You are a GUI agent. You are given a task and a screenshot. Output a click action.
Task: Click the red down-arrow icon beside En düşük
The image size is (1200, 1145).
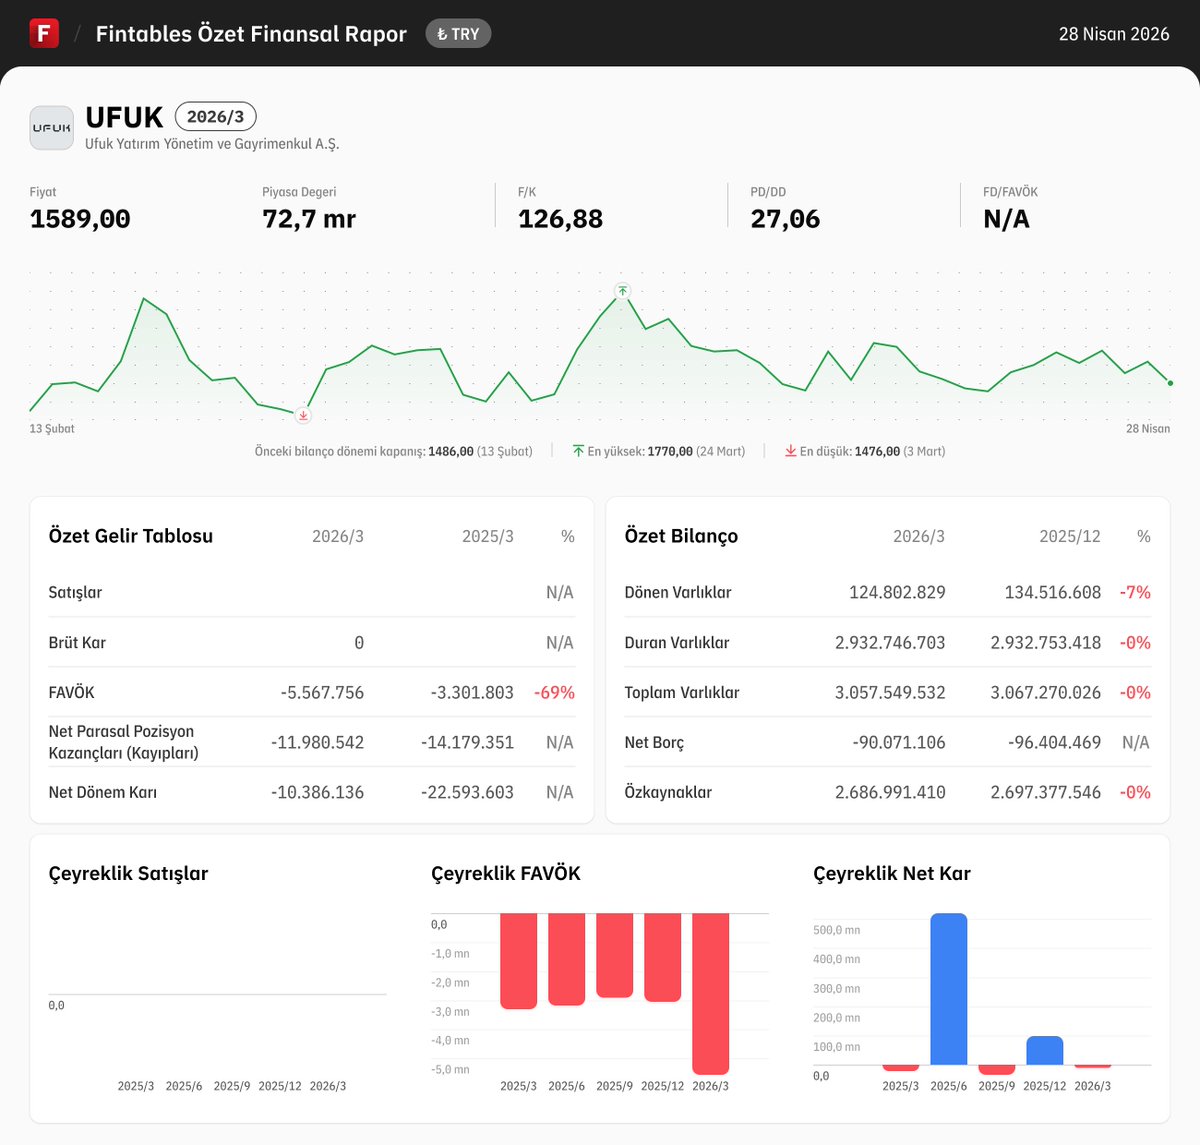[790, 451]
